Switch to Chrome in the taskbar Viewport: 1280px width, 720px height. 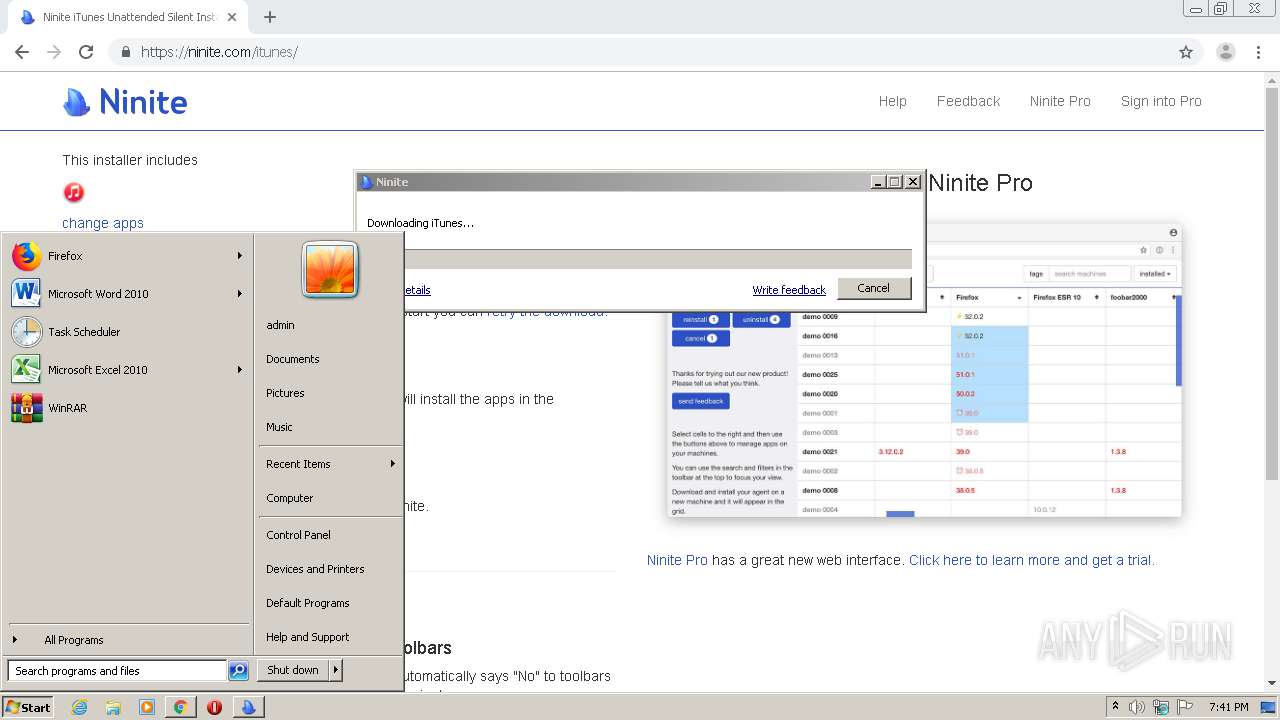click(x=180, y=707)
